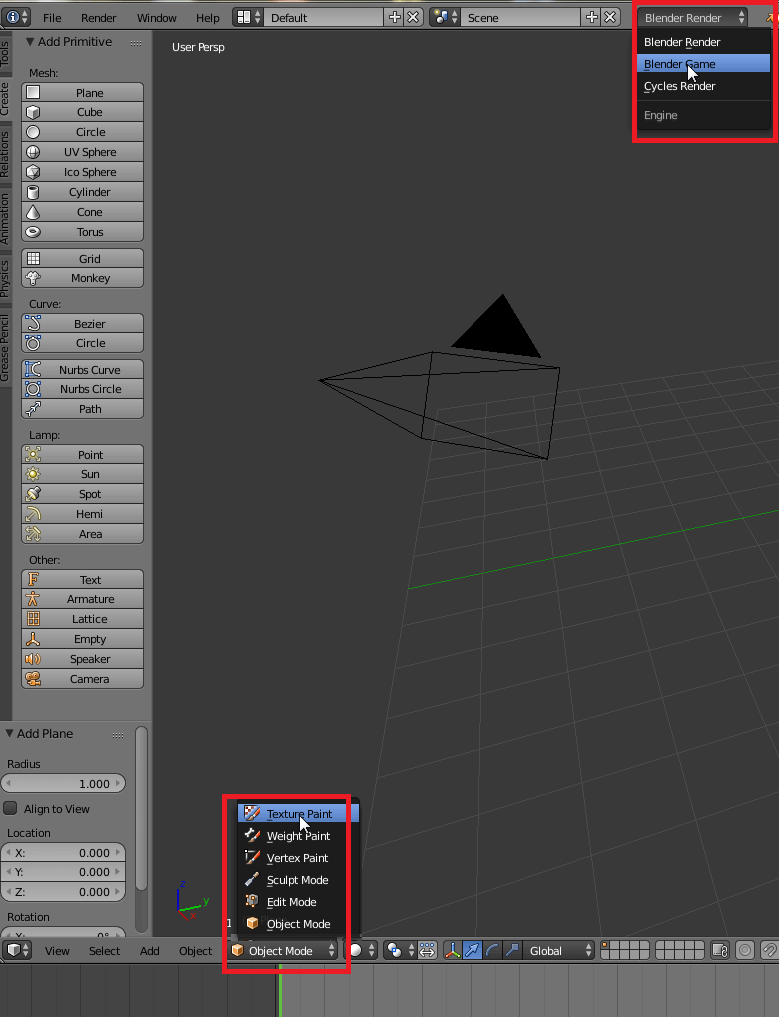Click the View menu in 3D header
The height and width of the screenshot is (1017, 779).
click(x=57, y=951)
